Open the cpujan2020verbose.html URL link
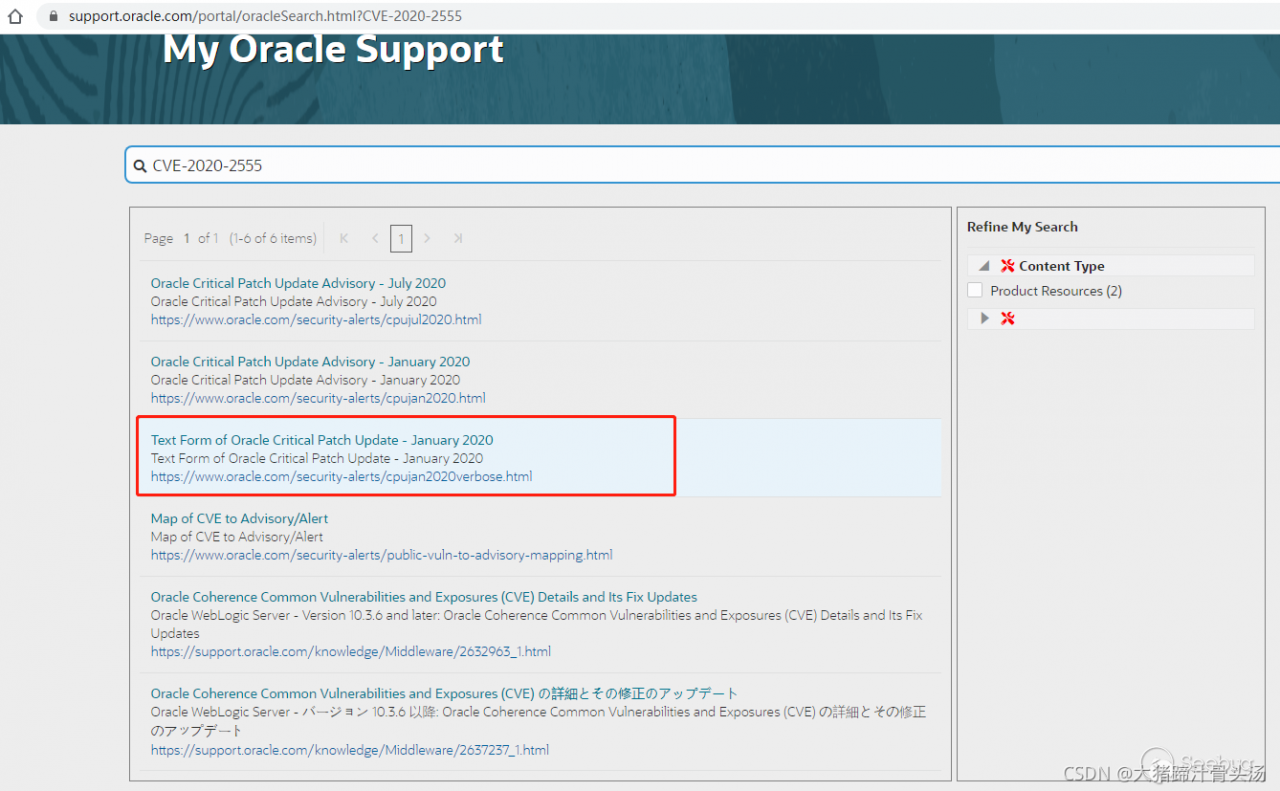 (341, 477)
